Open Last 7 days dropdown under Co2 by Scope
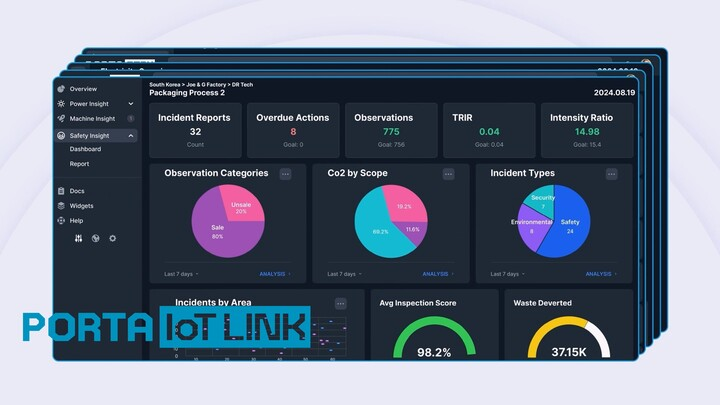This screenshot has width=720, height=405. (344, 274)
